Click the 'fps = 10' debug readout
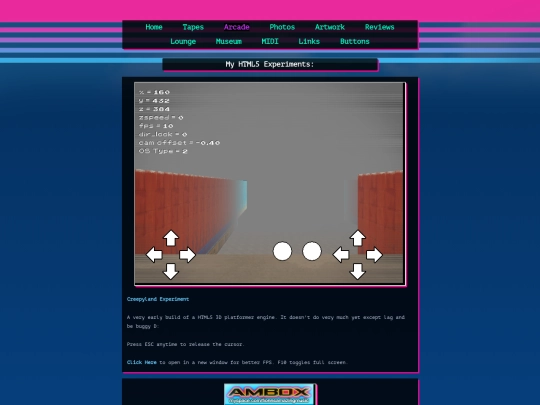Image resolution: width=540 pixels, height=405 pixels. [x=156, y=126]
